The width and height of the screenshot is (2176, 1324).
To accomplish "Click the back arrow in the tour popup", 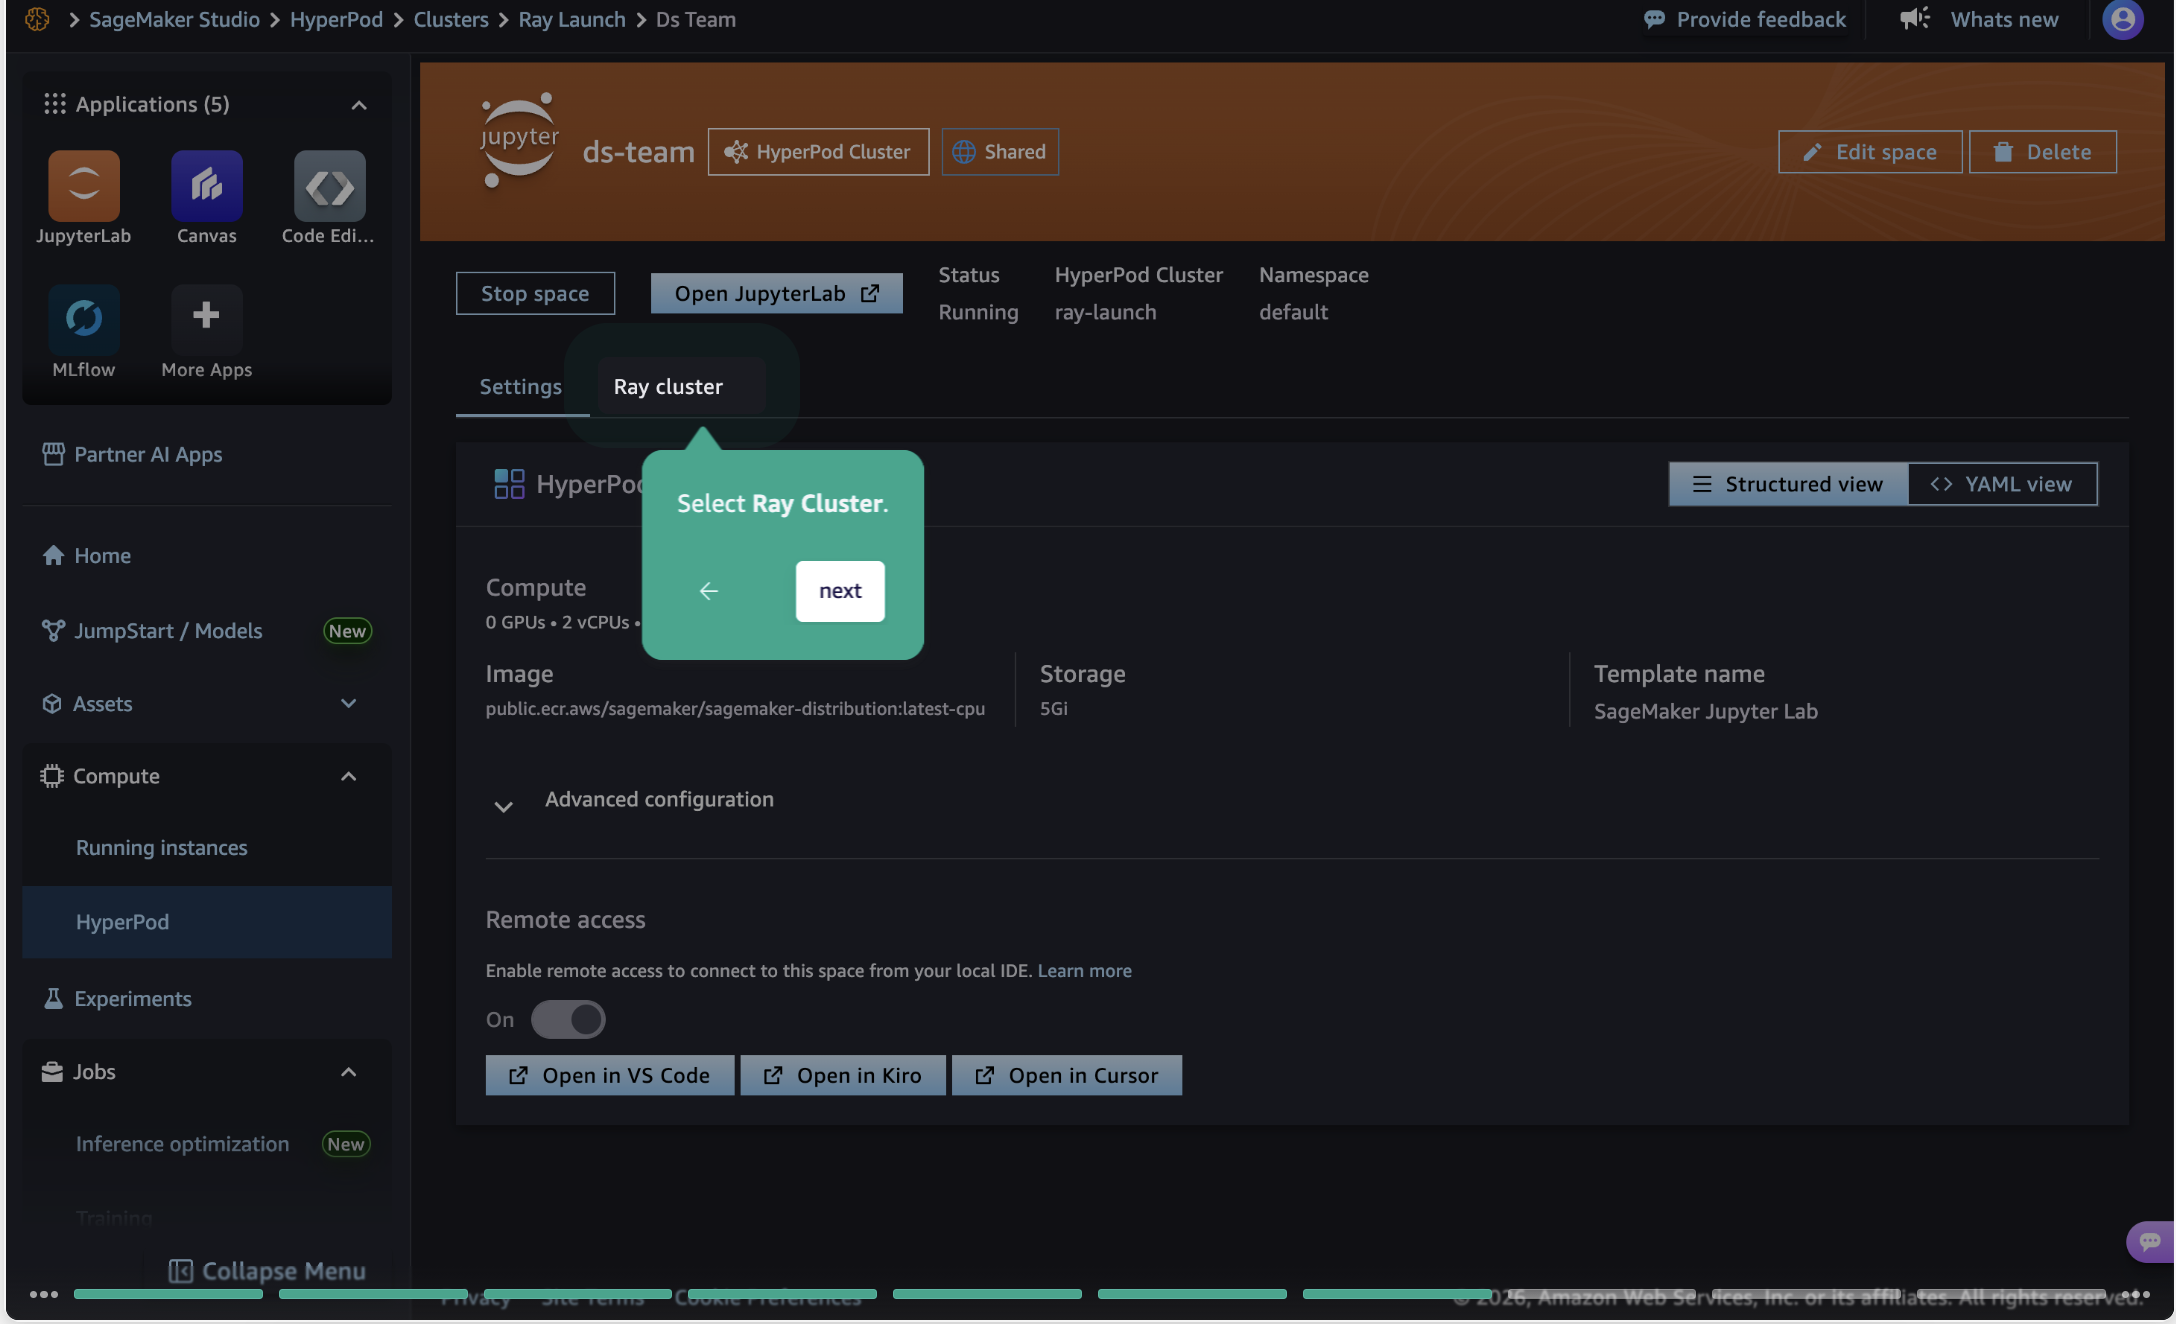I will point(709,591).
